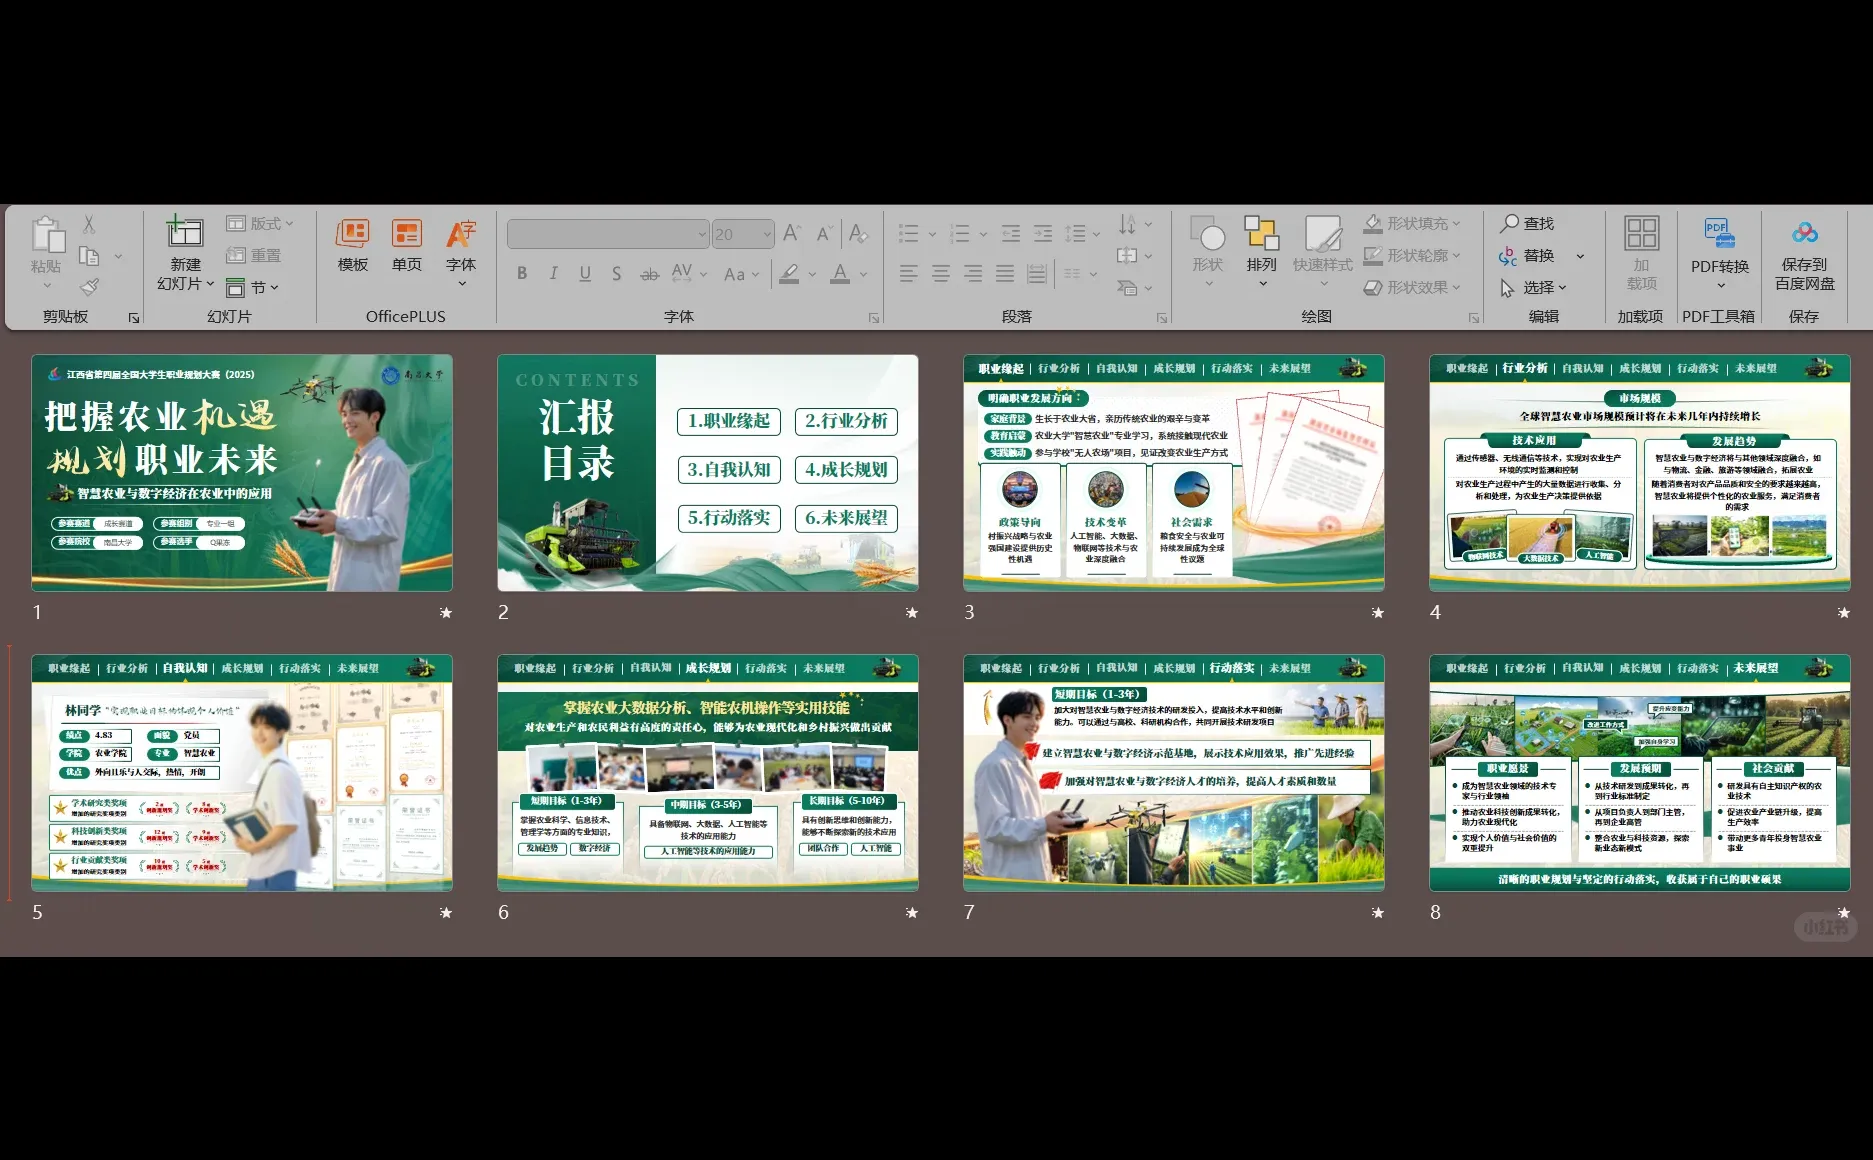Select slide 4 行业分析 thumbnail
This screenshot has width=1873, height=1160.
coord(1640,472)
